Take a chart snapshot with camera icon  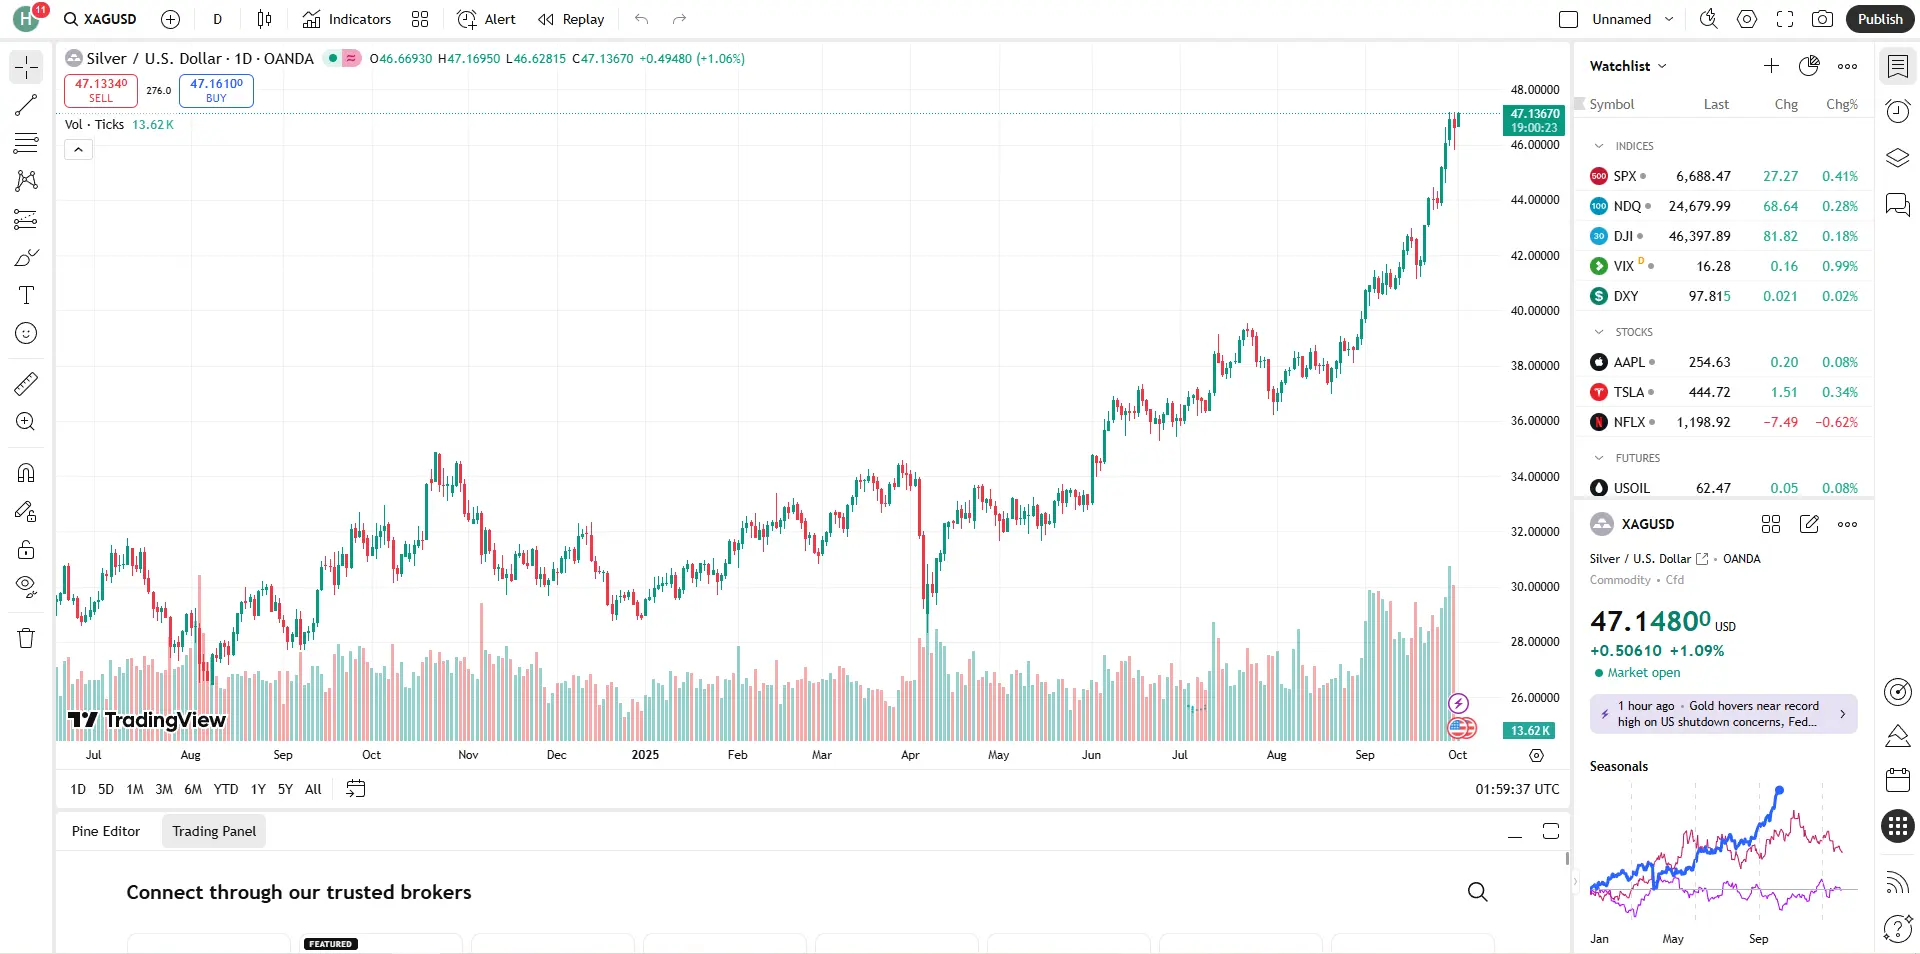tap(1823, 19)
